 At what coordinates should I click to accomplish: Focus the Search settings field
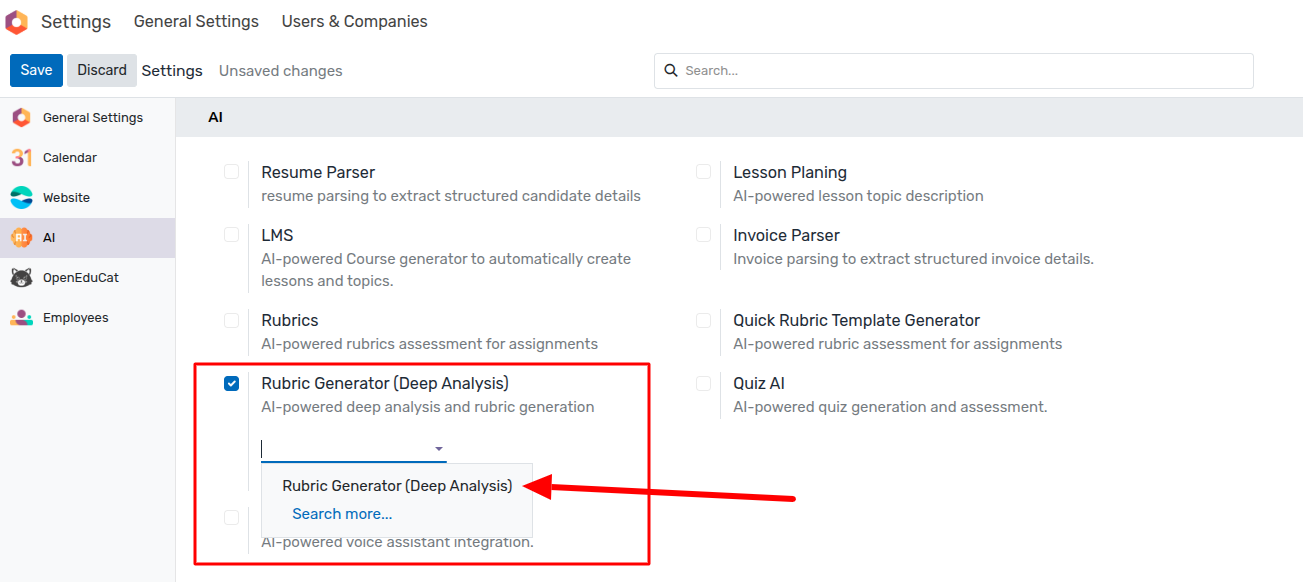coord(954,71)
